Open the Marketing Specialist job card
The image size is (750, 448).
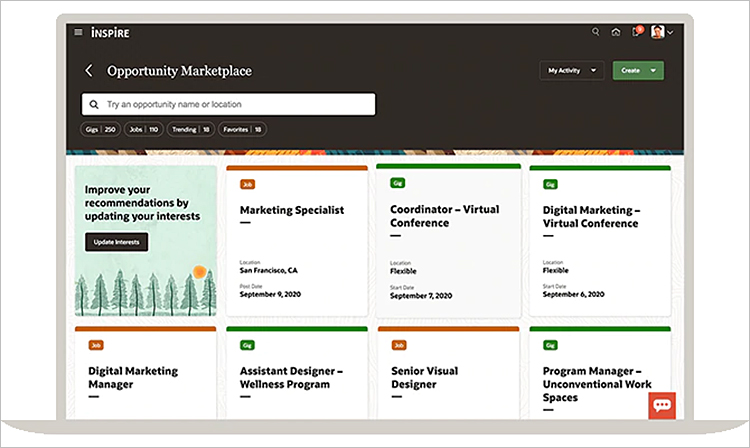pos(297,241)
